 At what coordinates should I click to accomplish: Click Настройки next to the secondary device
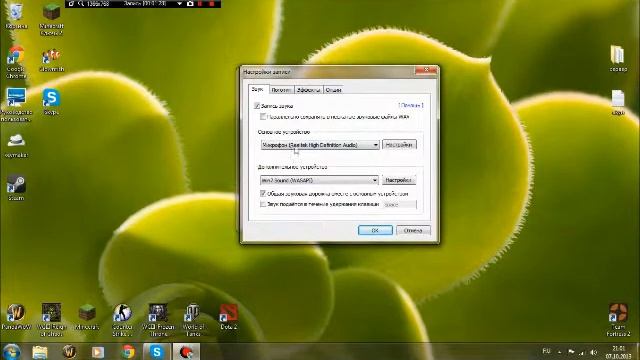click(399, 180)
